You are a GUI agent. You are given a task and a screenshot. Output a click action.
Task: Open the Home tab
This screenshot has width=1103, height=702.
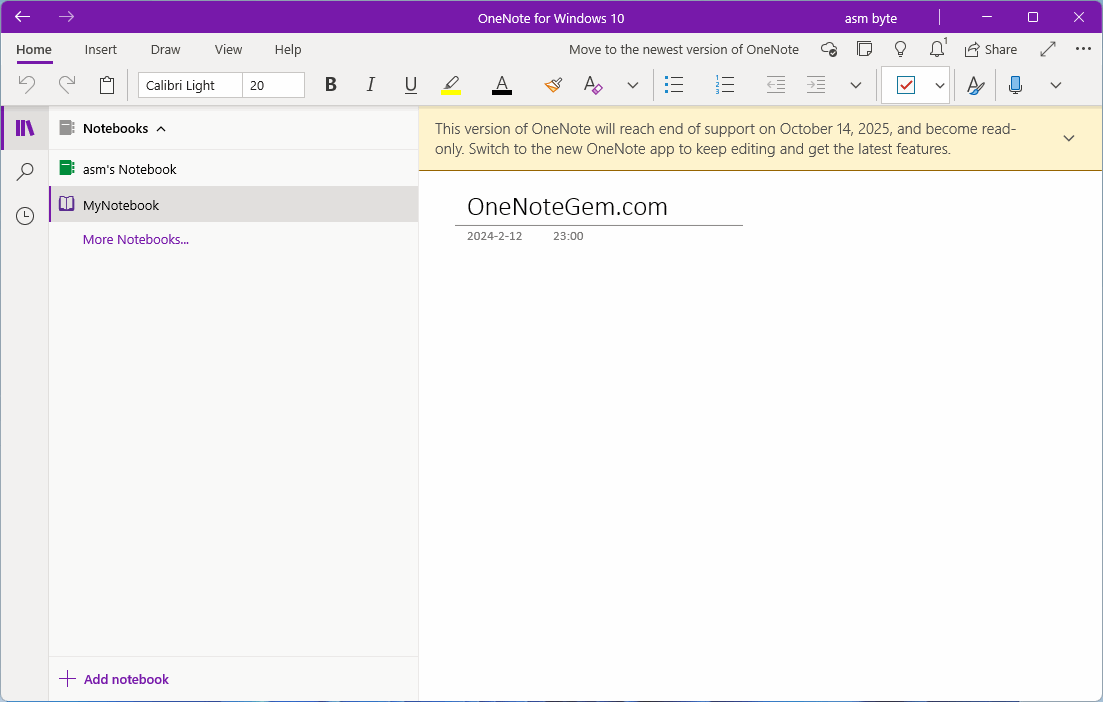pos(34,49)
